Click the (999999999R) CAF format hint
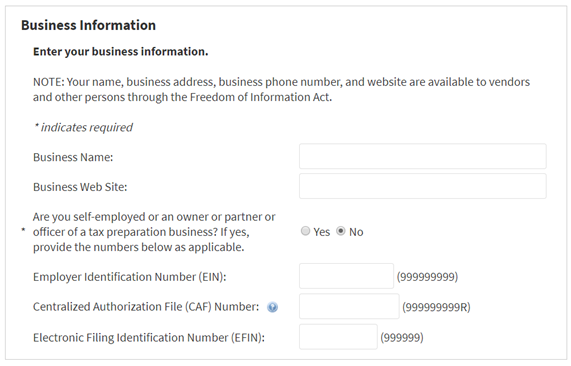 pyautogui.click(x=436, y=307)
